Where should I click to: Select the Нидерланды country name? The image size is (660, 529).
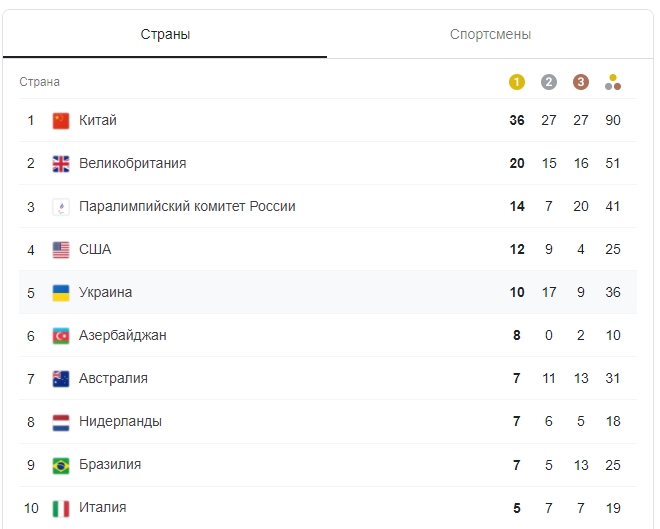point(120,422)
